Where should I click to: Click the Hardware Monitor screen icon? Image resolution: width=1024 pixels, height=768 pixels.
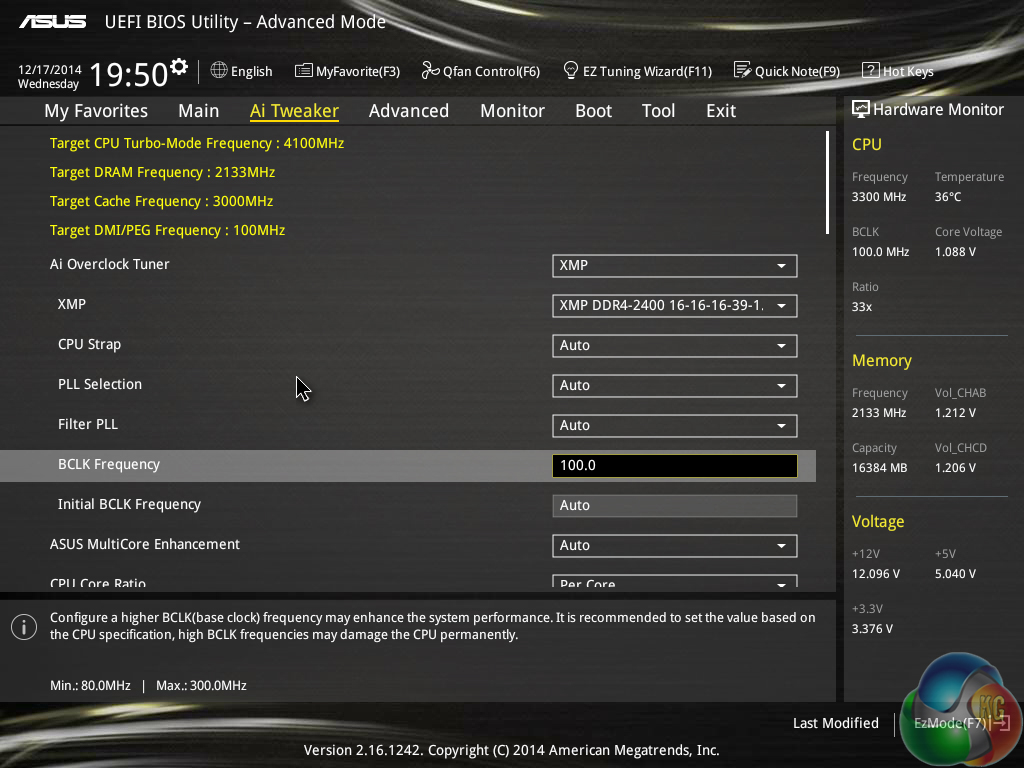pos(861,109)
